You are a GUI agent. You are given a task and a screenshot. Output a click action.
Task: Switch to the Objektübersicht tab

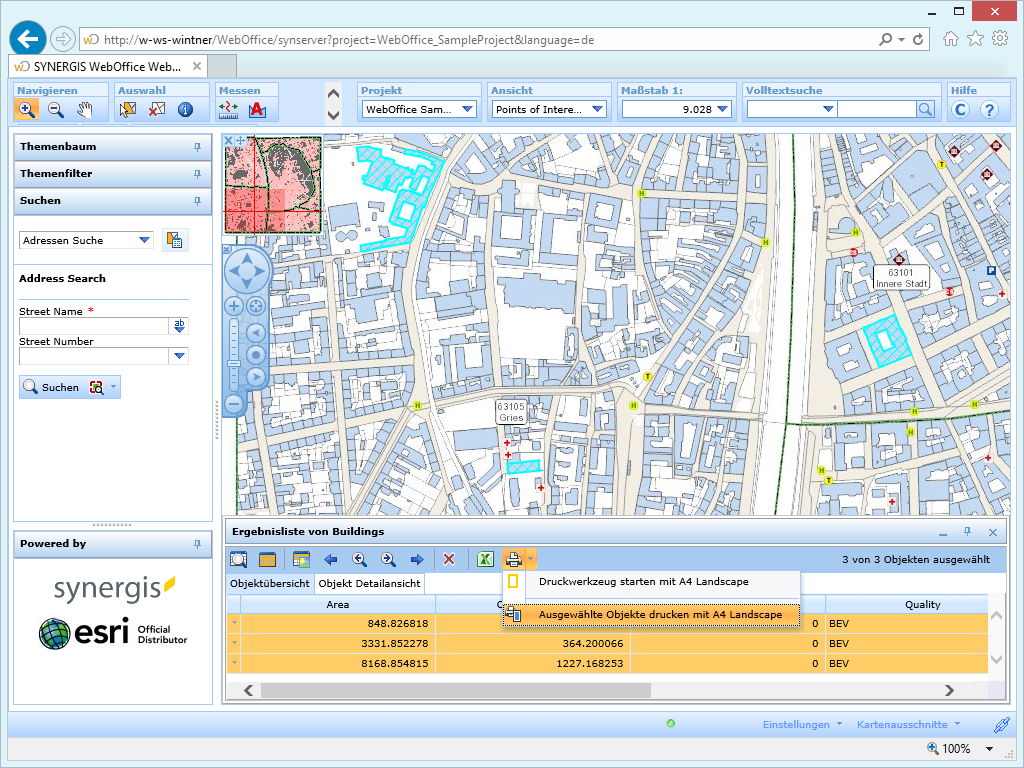[x=270, y=583]
